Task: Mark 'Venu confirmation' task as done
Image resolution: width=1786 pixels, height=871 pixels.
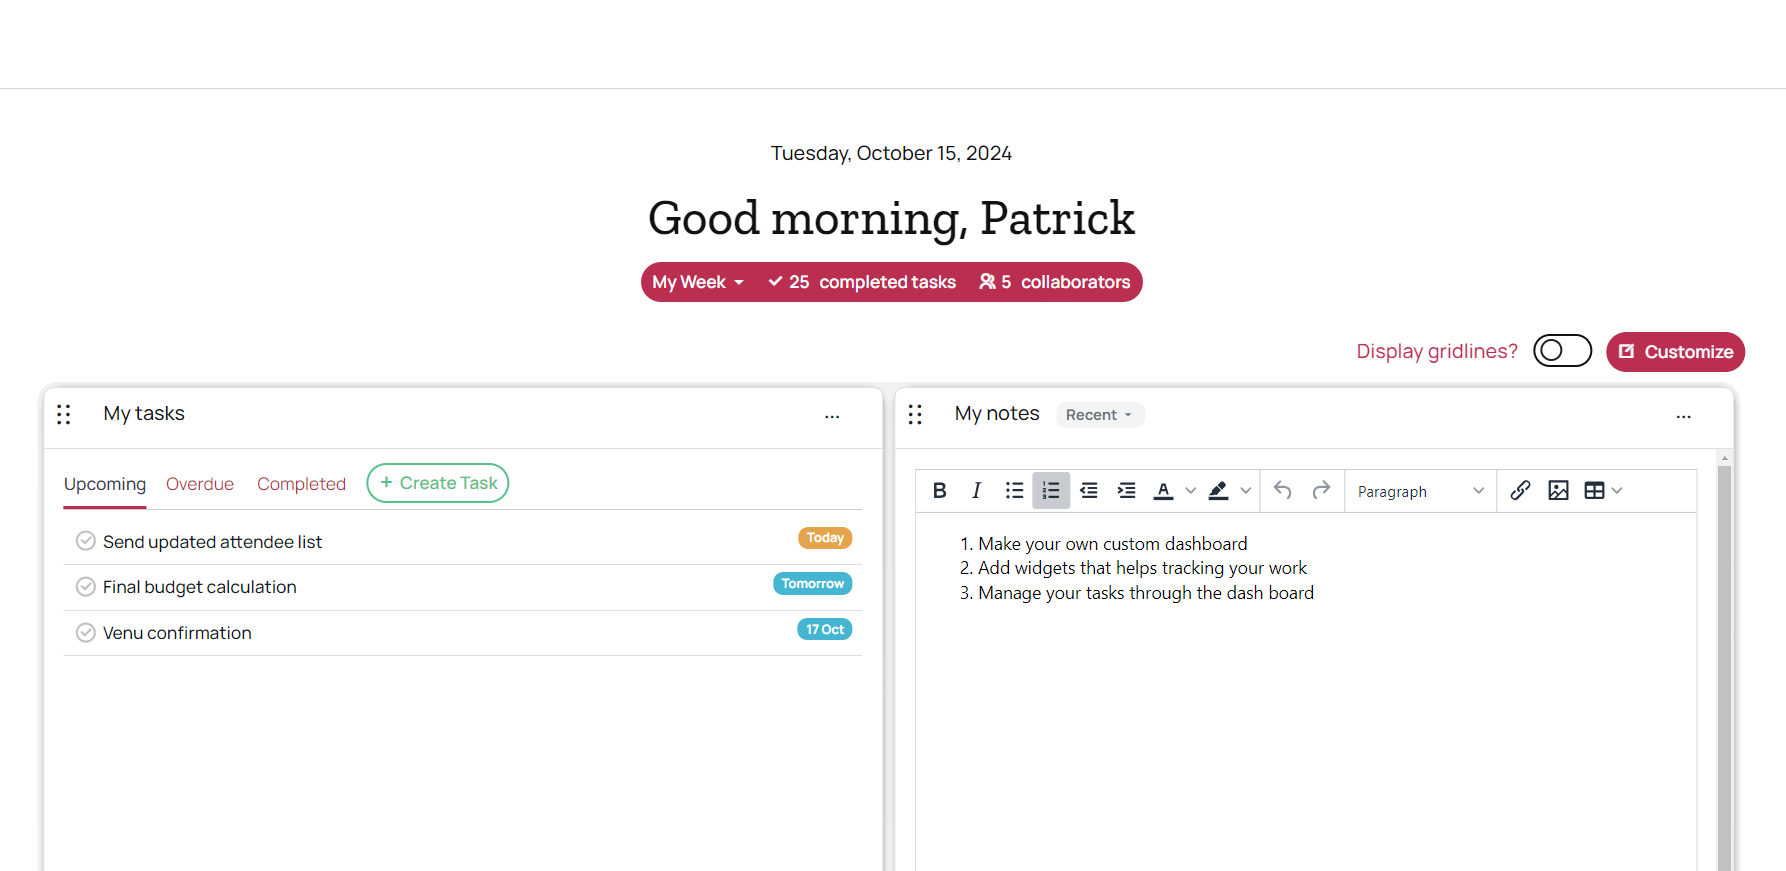Action: coord(86,633)
